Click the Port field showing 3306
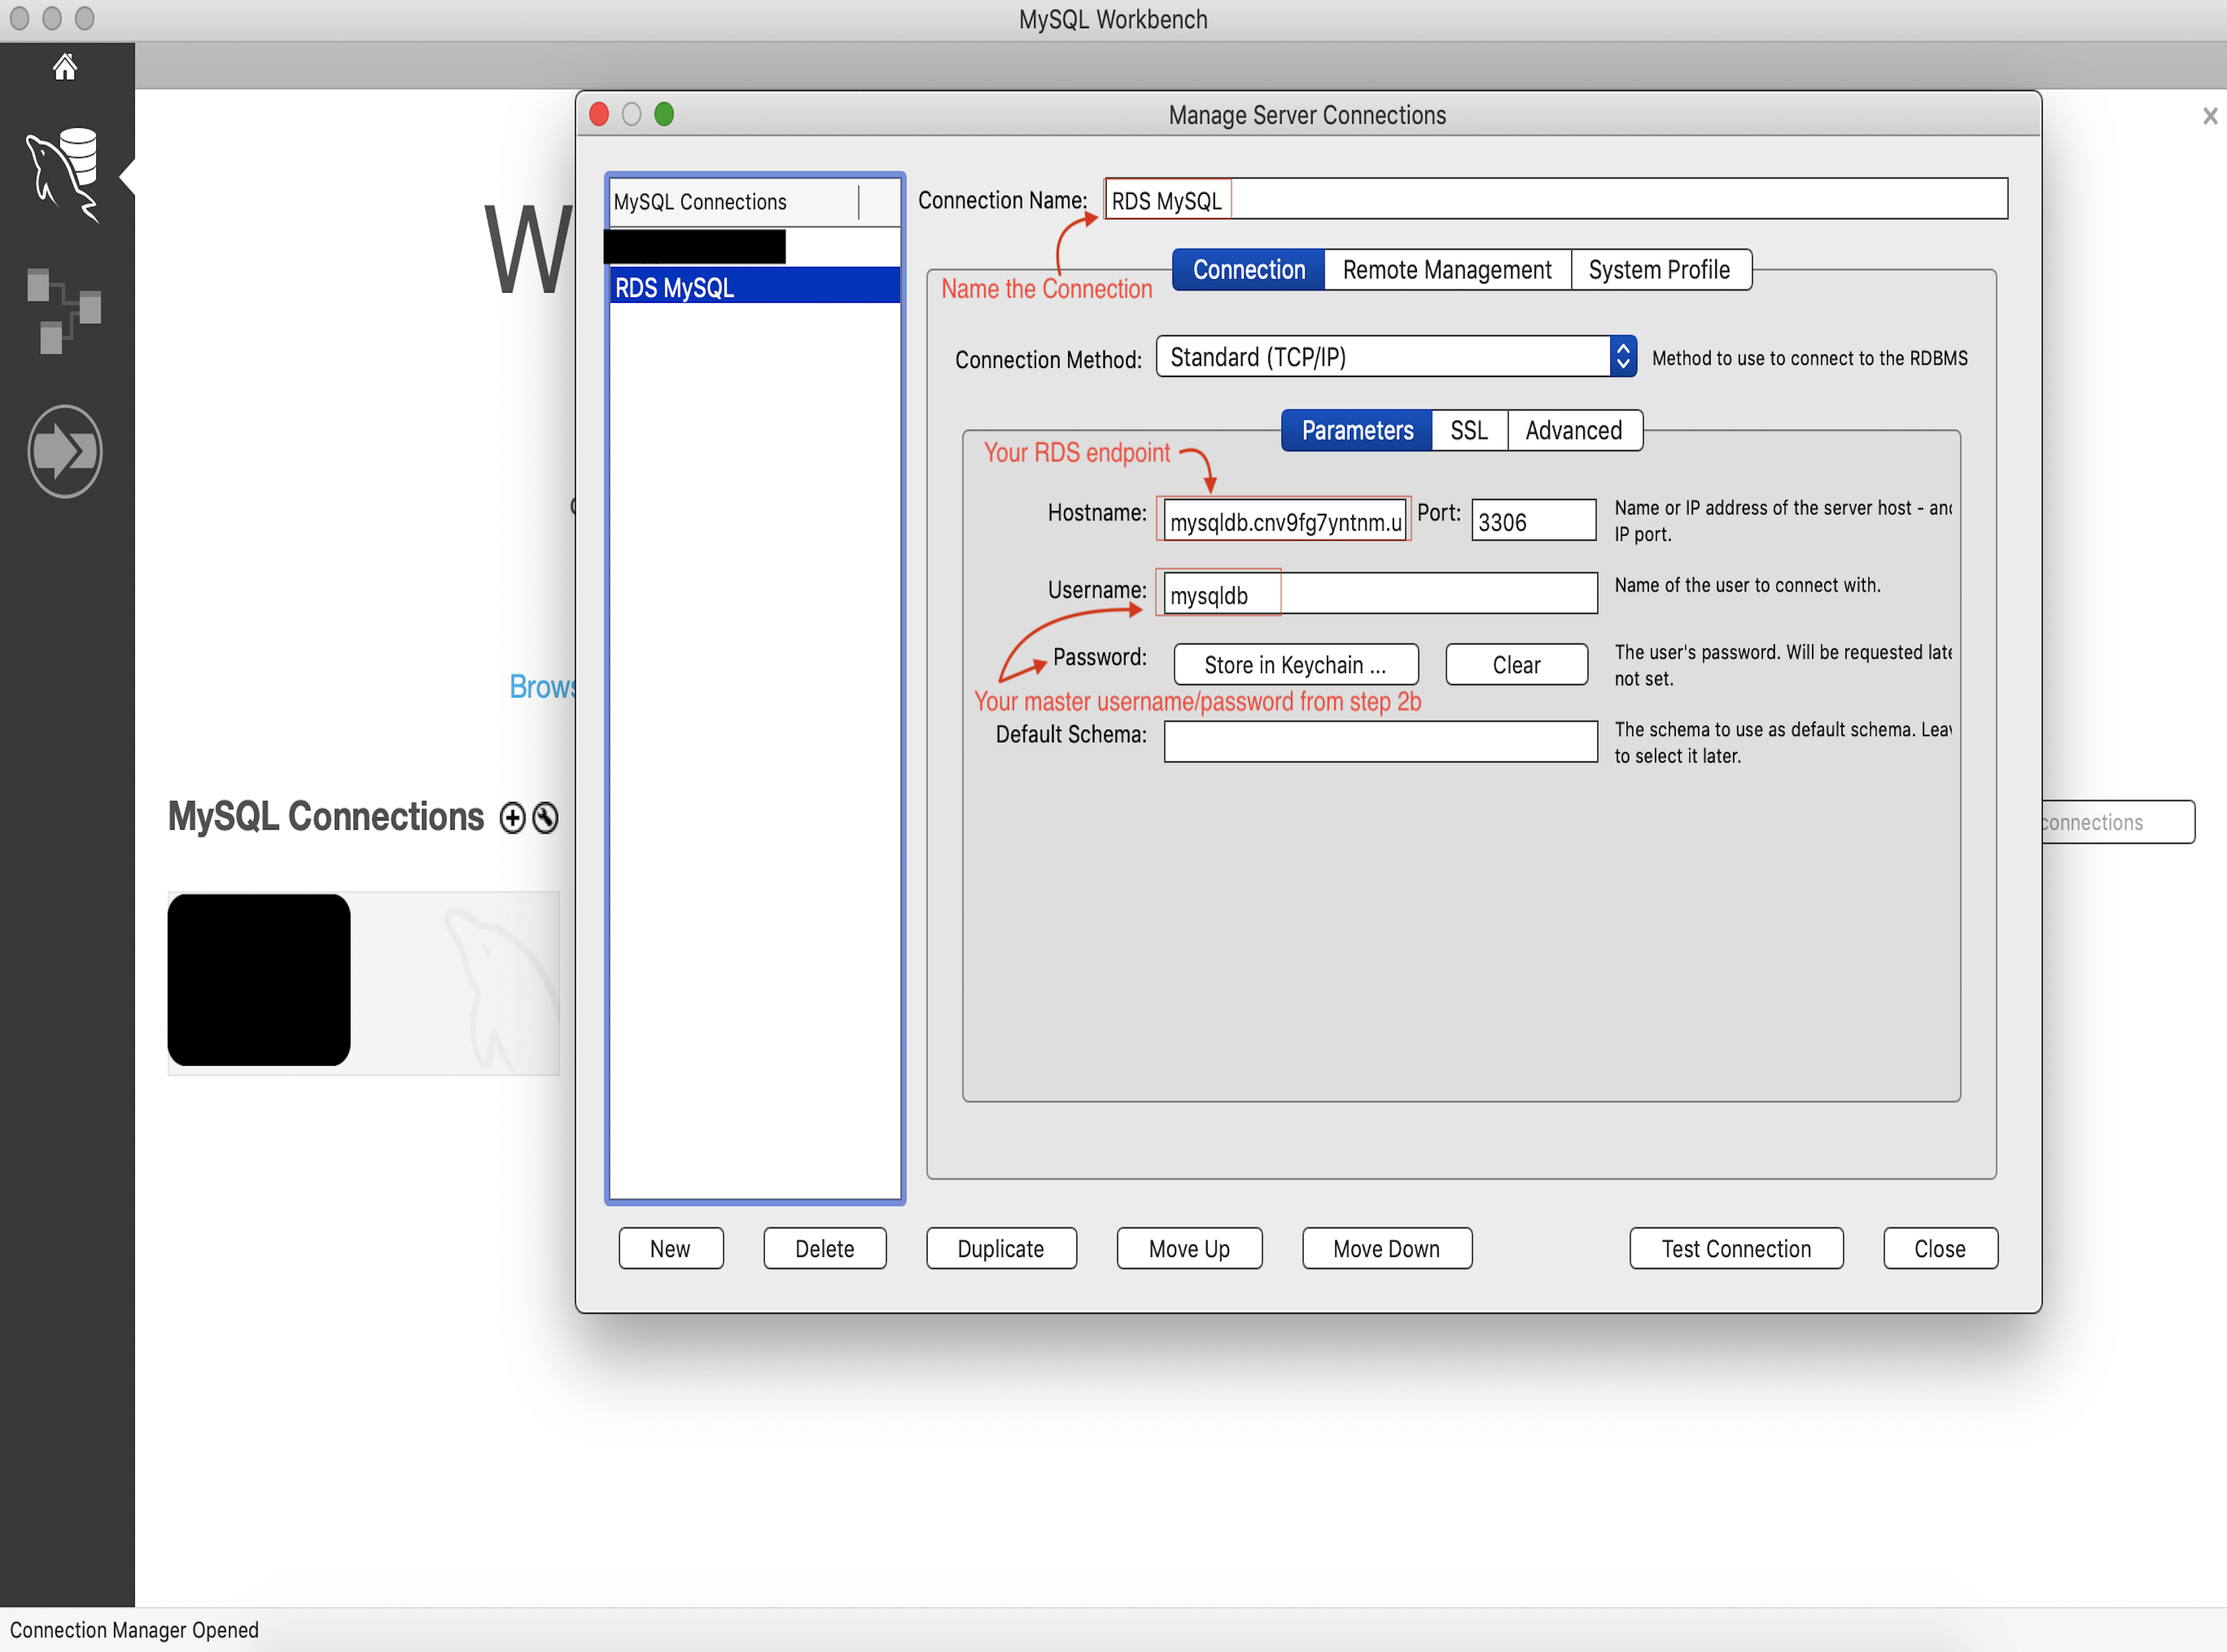2227x1652 pixels. [1534, 521]
